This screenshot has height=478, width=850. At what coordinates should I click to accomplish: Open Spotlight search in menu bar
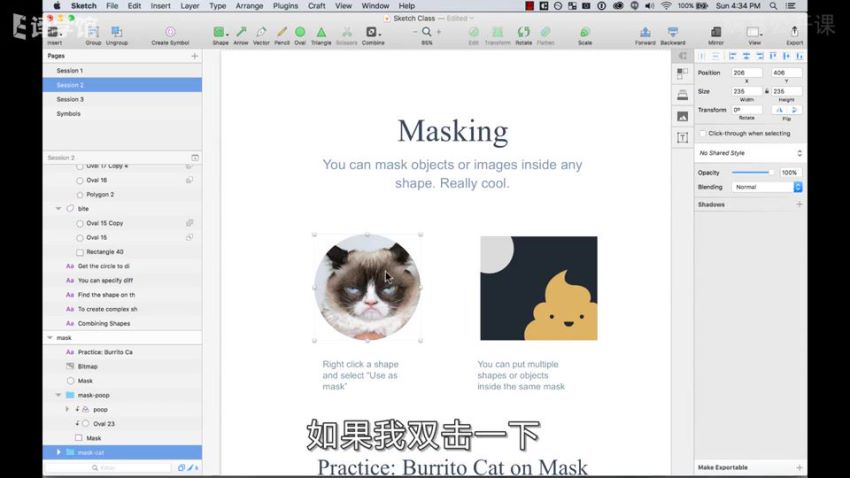(x=774, y=5)
